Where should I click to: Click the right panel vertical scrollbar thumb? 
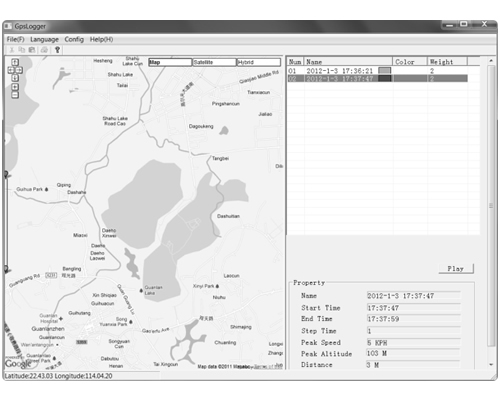[491, 205]
